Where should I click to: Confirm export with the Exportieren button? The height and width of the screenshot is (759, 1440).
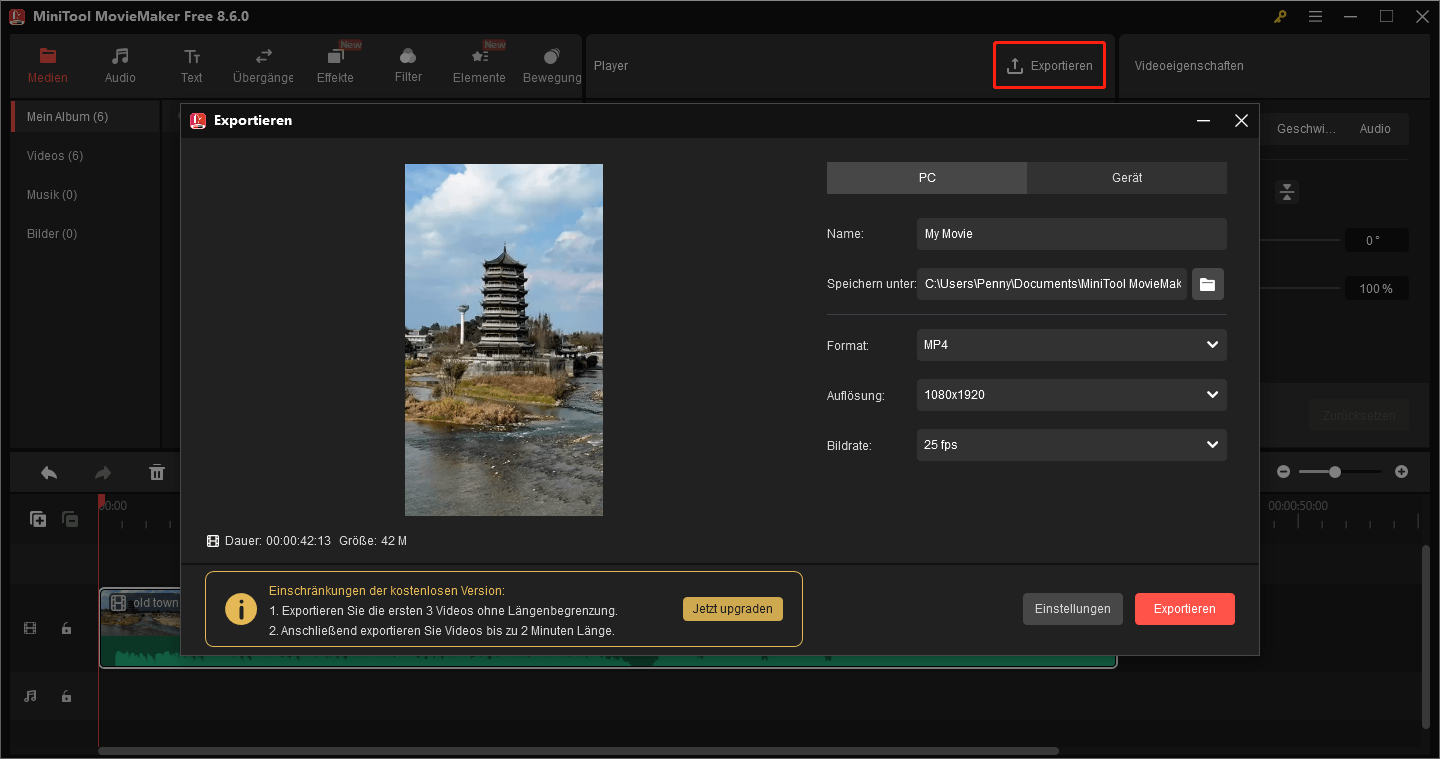click(x=1184, y=608)
